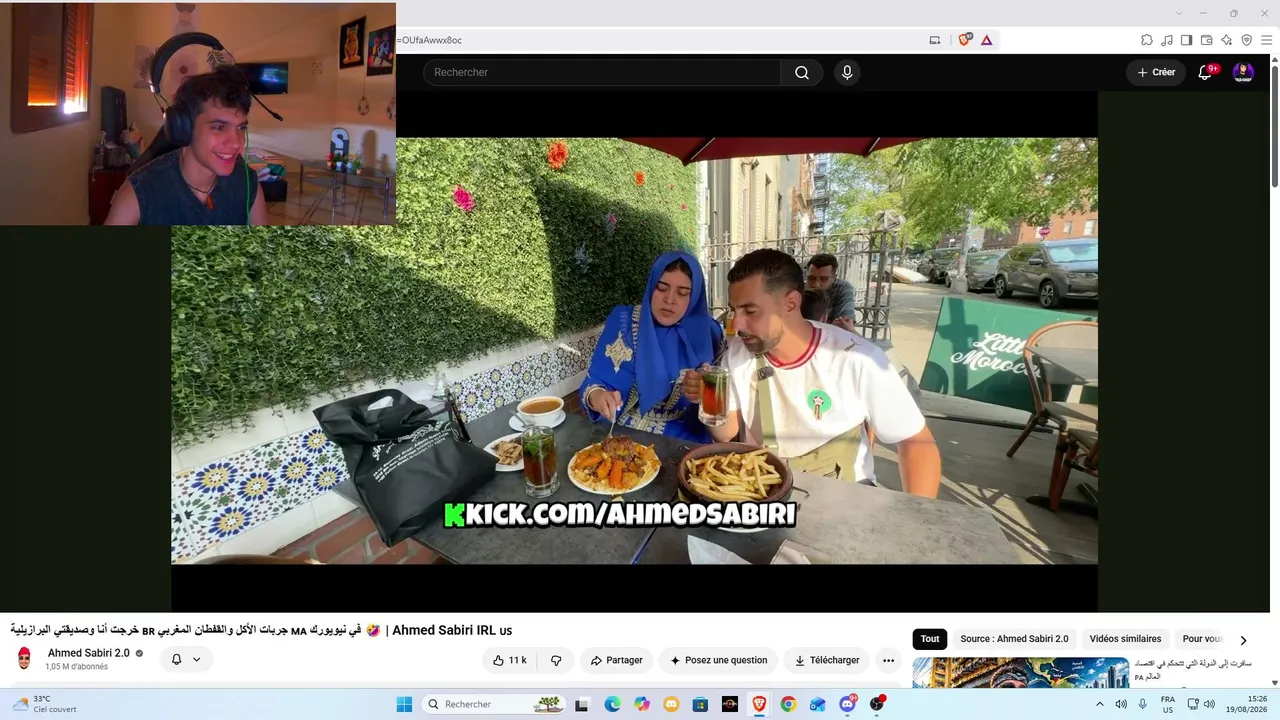Screen dimensions: 1280x720
Task: Open the Outlook icon on the taskbar
Action: coord(818,704)
